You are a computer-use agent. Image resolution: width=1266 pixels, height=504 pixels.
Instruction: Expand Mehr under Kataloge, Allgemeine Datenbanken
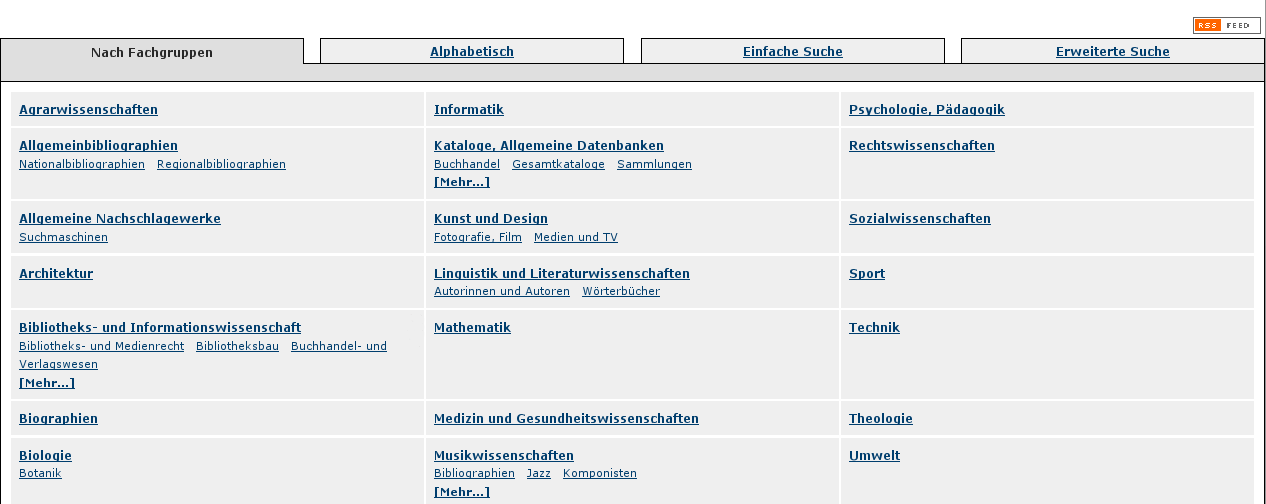(461, 182)
